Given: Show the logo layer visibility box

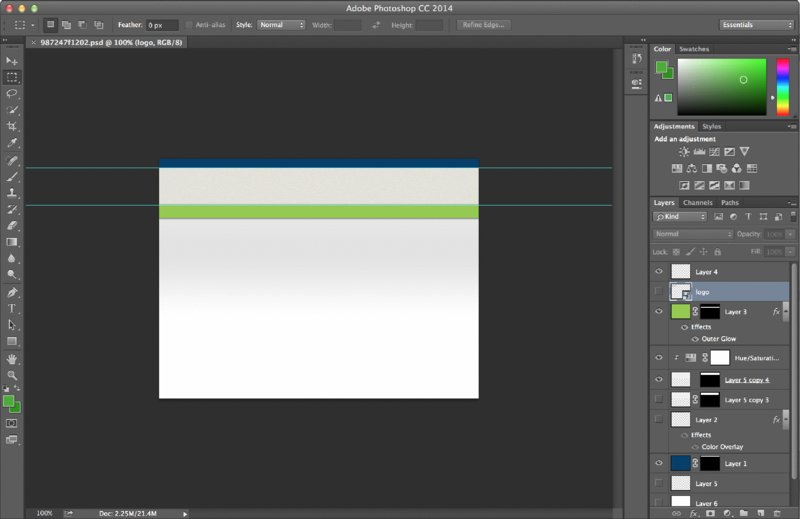Looking at the screenshot, I should pos(658,291).
